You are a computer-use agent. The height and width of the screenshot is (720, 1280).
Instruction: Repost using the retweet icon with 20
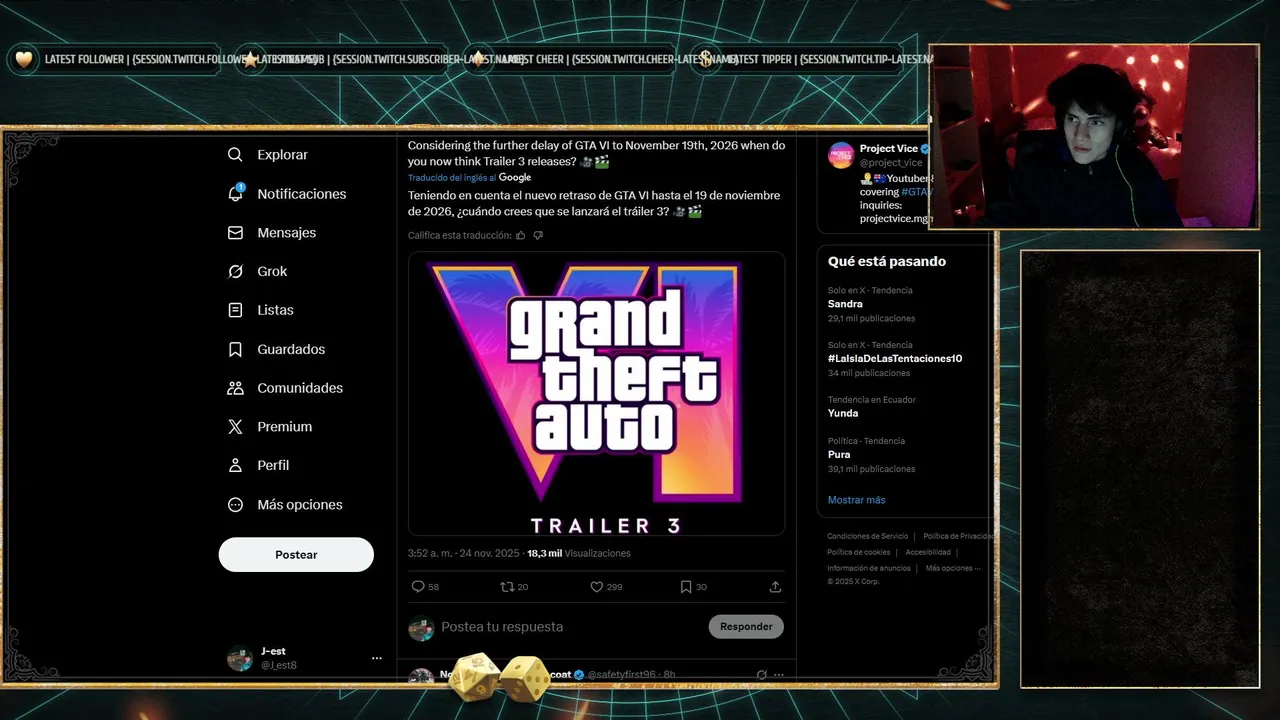point(507,587)
